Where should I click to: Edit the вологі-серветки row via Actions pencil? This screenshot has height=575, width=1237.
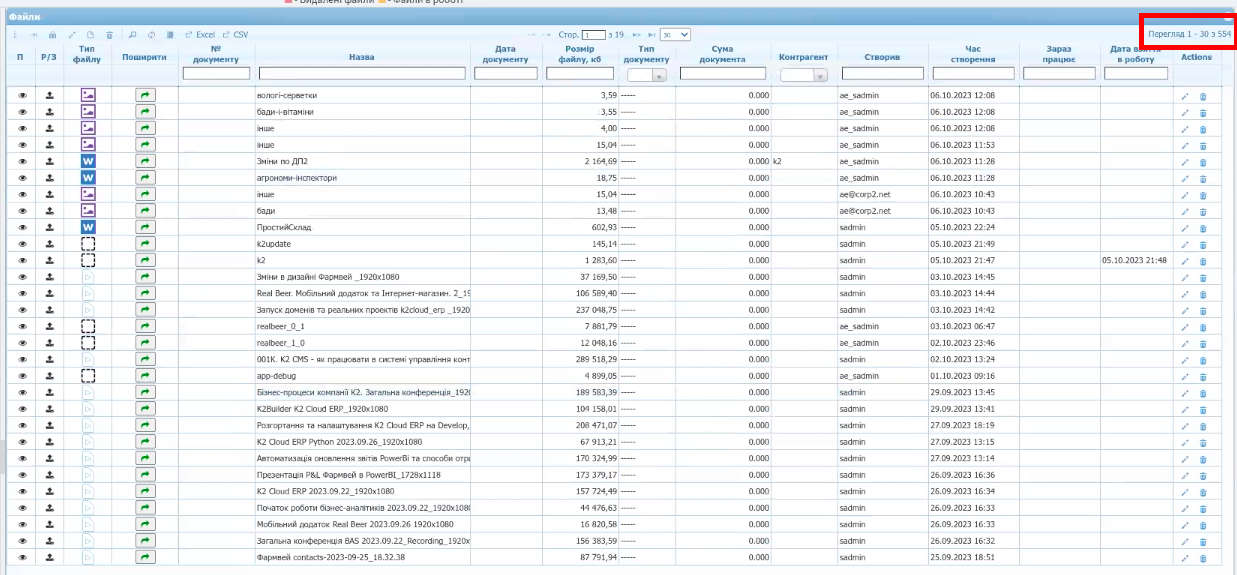[1185, 96]
